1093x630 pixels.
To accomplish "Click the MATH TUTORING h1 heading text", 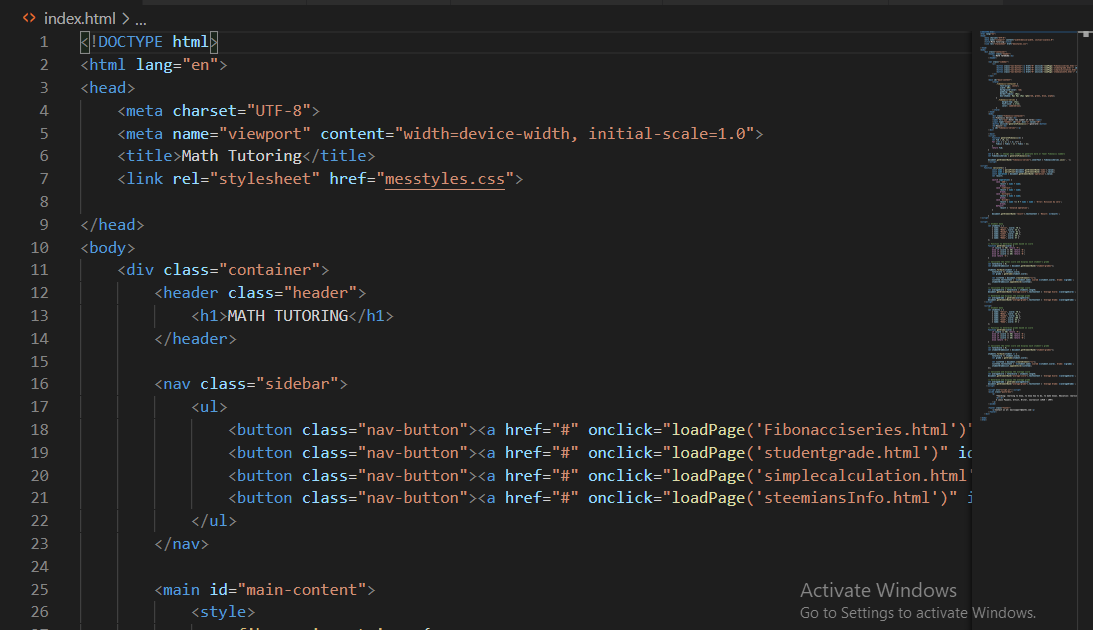I will click(288, 316).
